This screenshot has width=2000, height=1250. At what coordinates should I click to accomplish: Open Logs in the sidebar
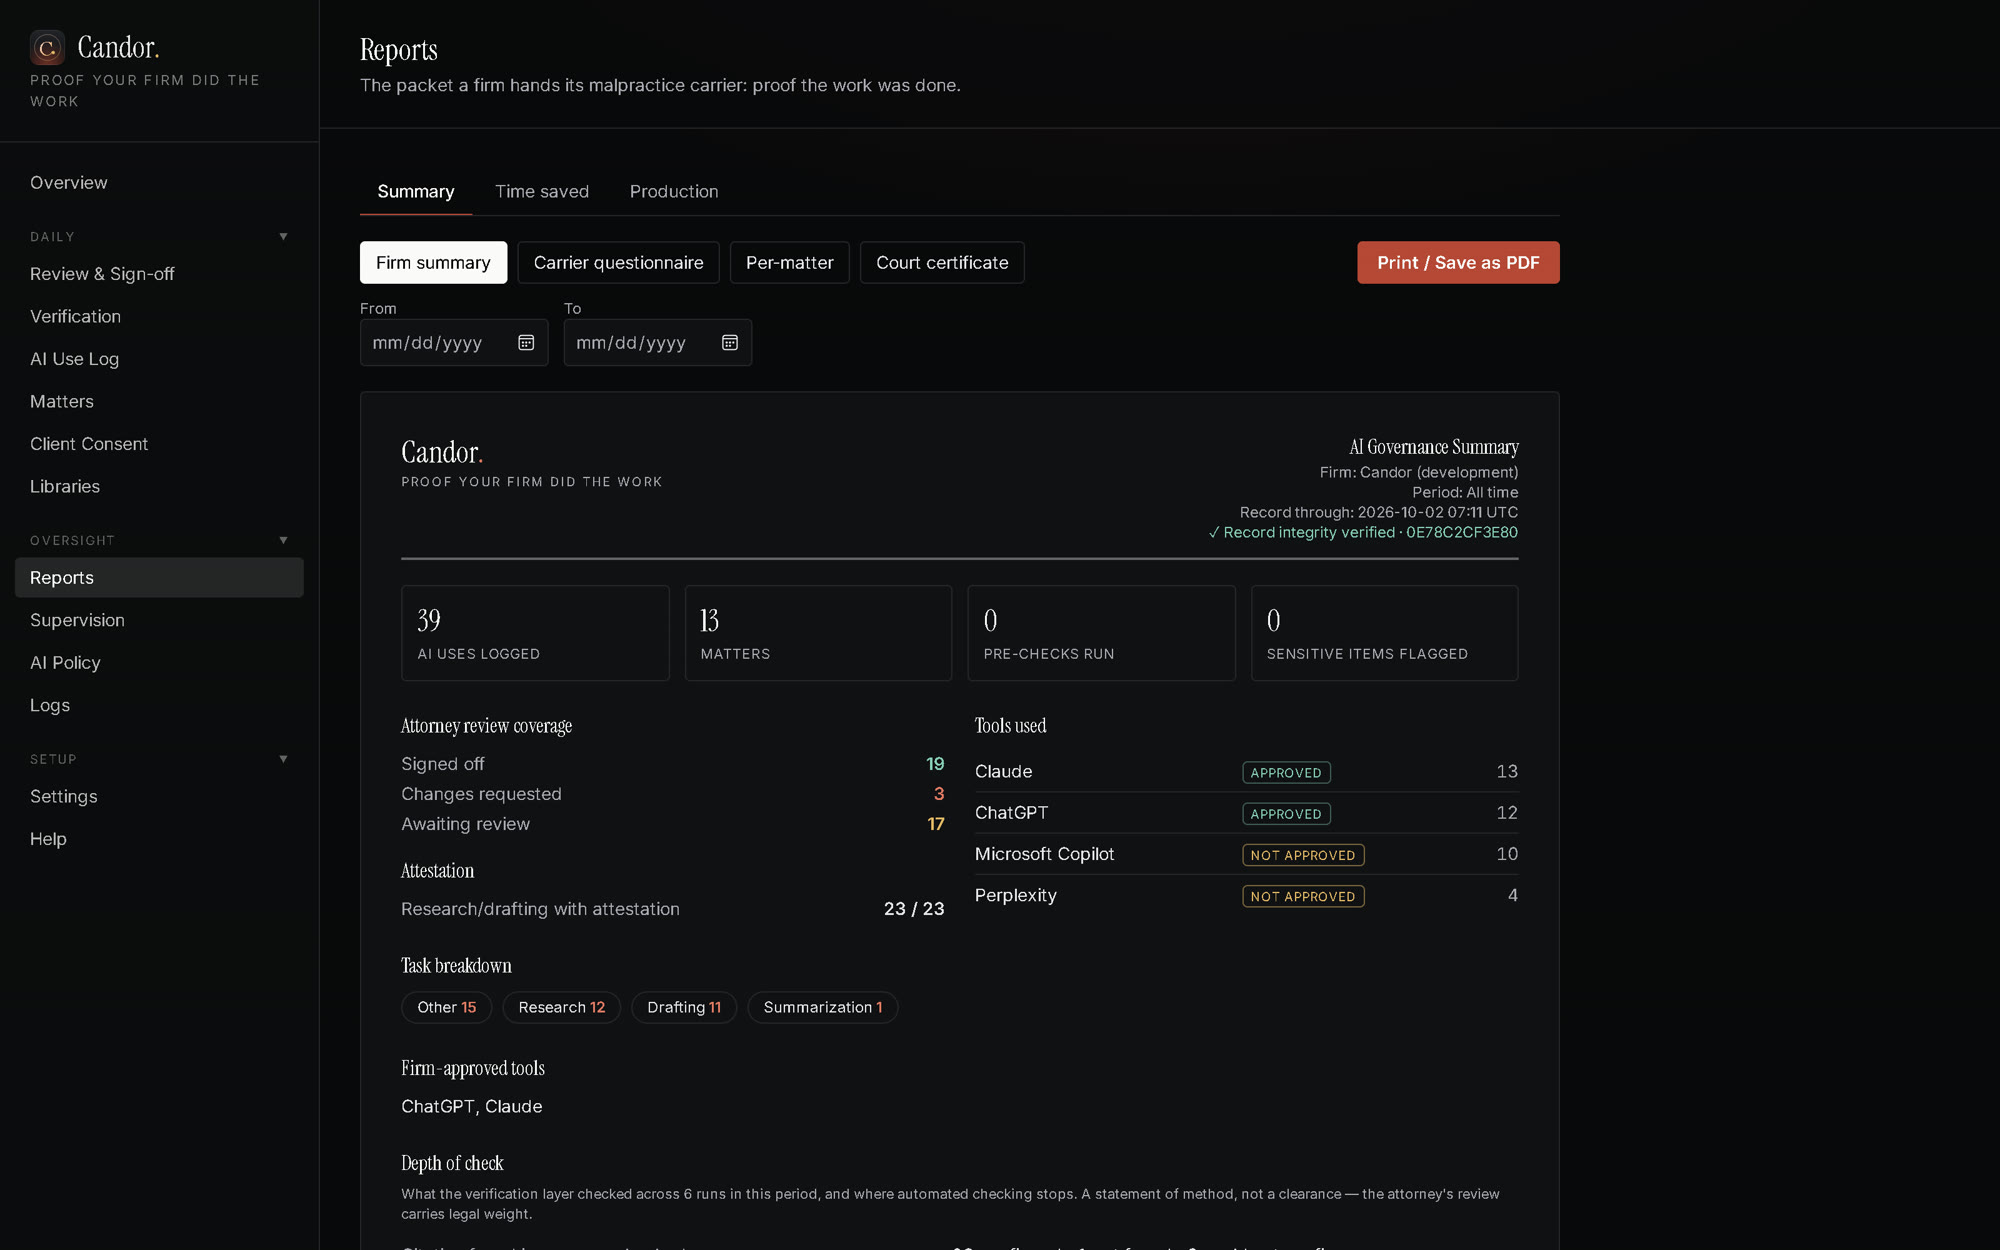(x=159, y=705)
